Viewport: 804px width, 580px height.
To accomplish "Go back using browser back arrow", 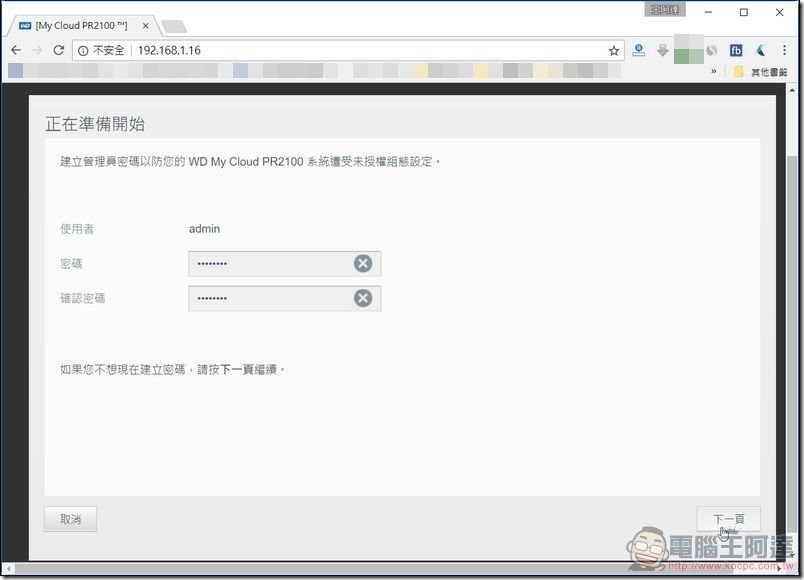I will (x=16, y=50).
